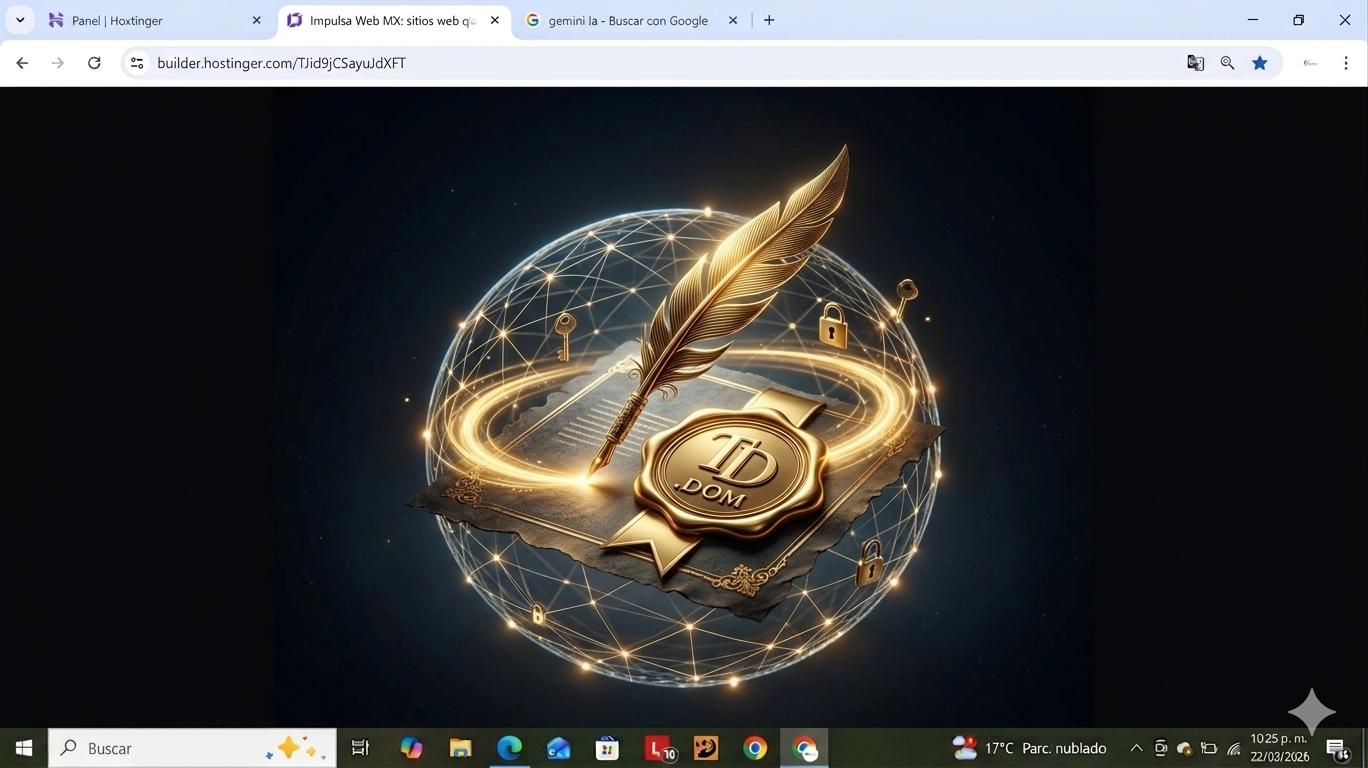Show hidden system tray icons
Image resolution: width=1368 pixels, height=768 pixels.
click(1136, 748)
